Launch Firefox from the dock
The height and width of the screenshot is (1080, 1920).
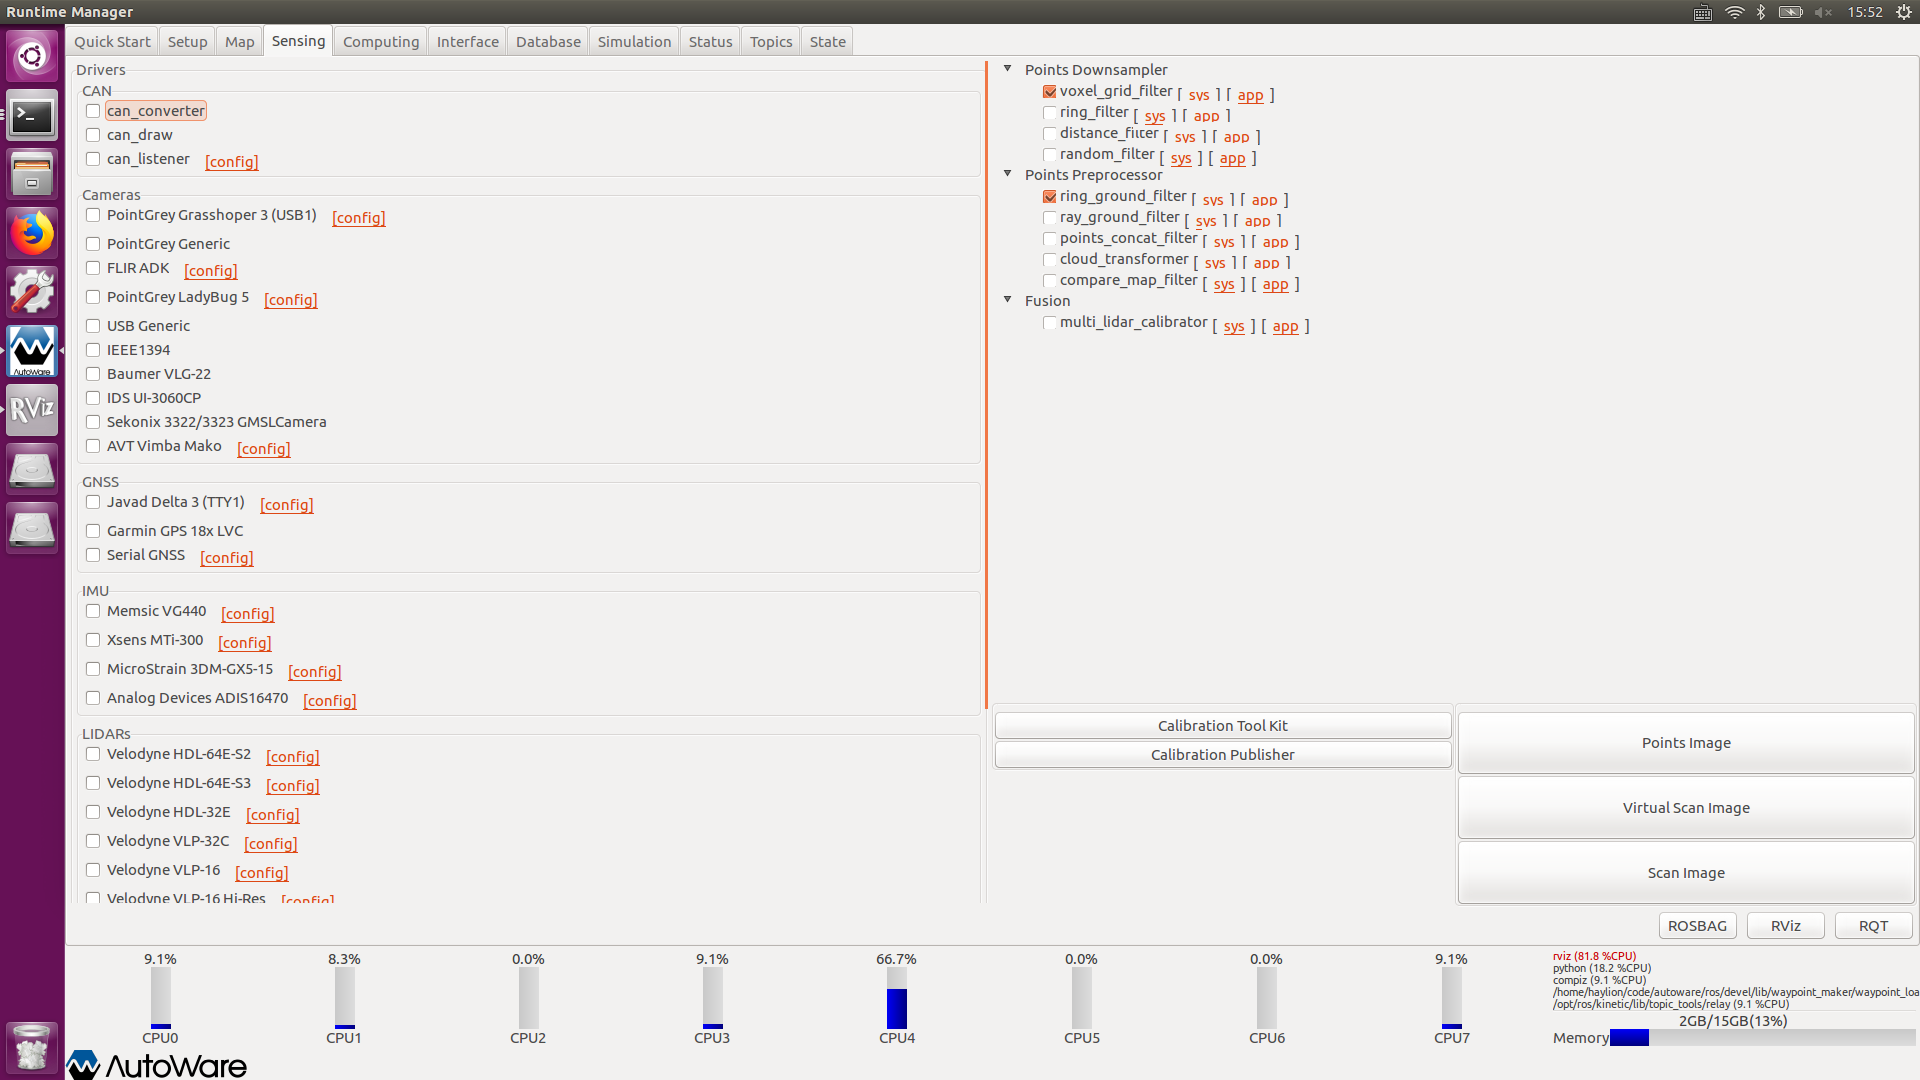(x=32, y=234)
